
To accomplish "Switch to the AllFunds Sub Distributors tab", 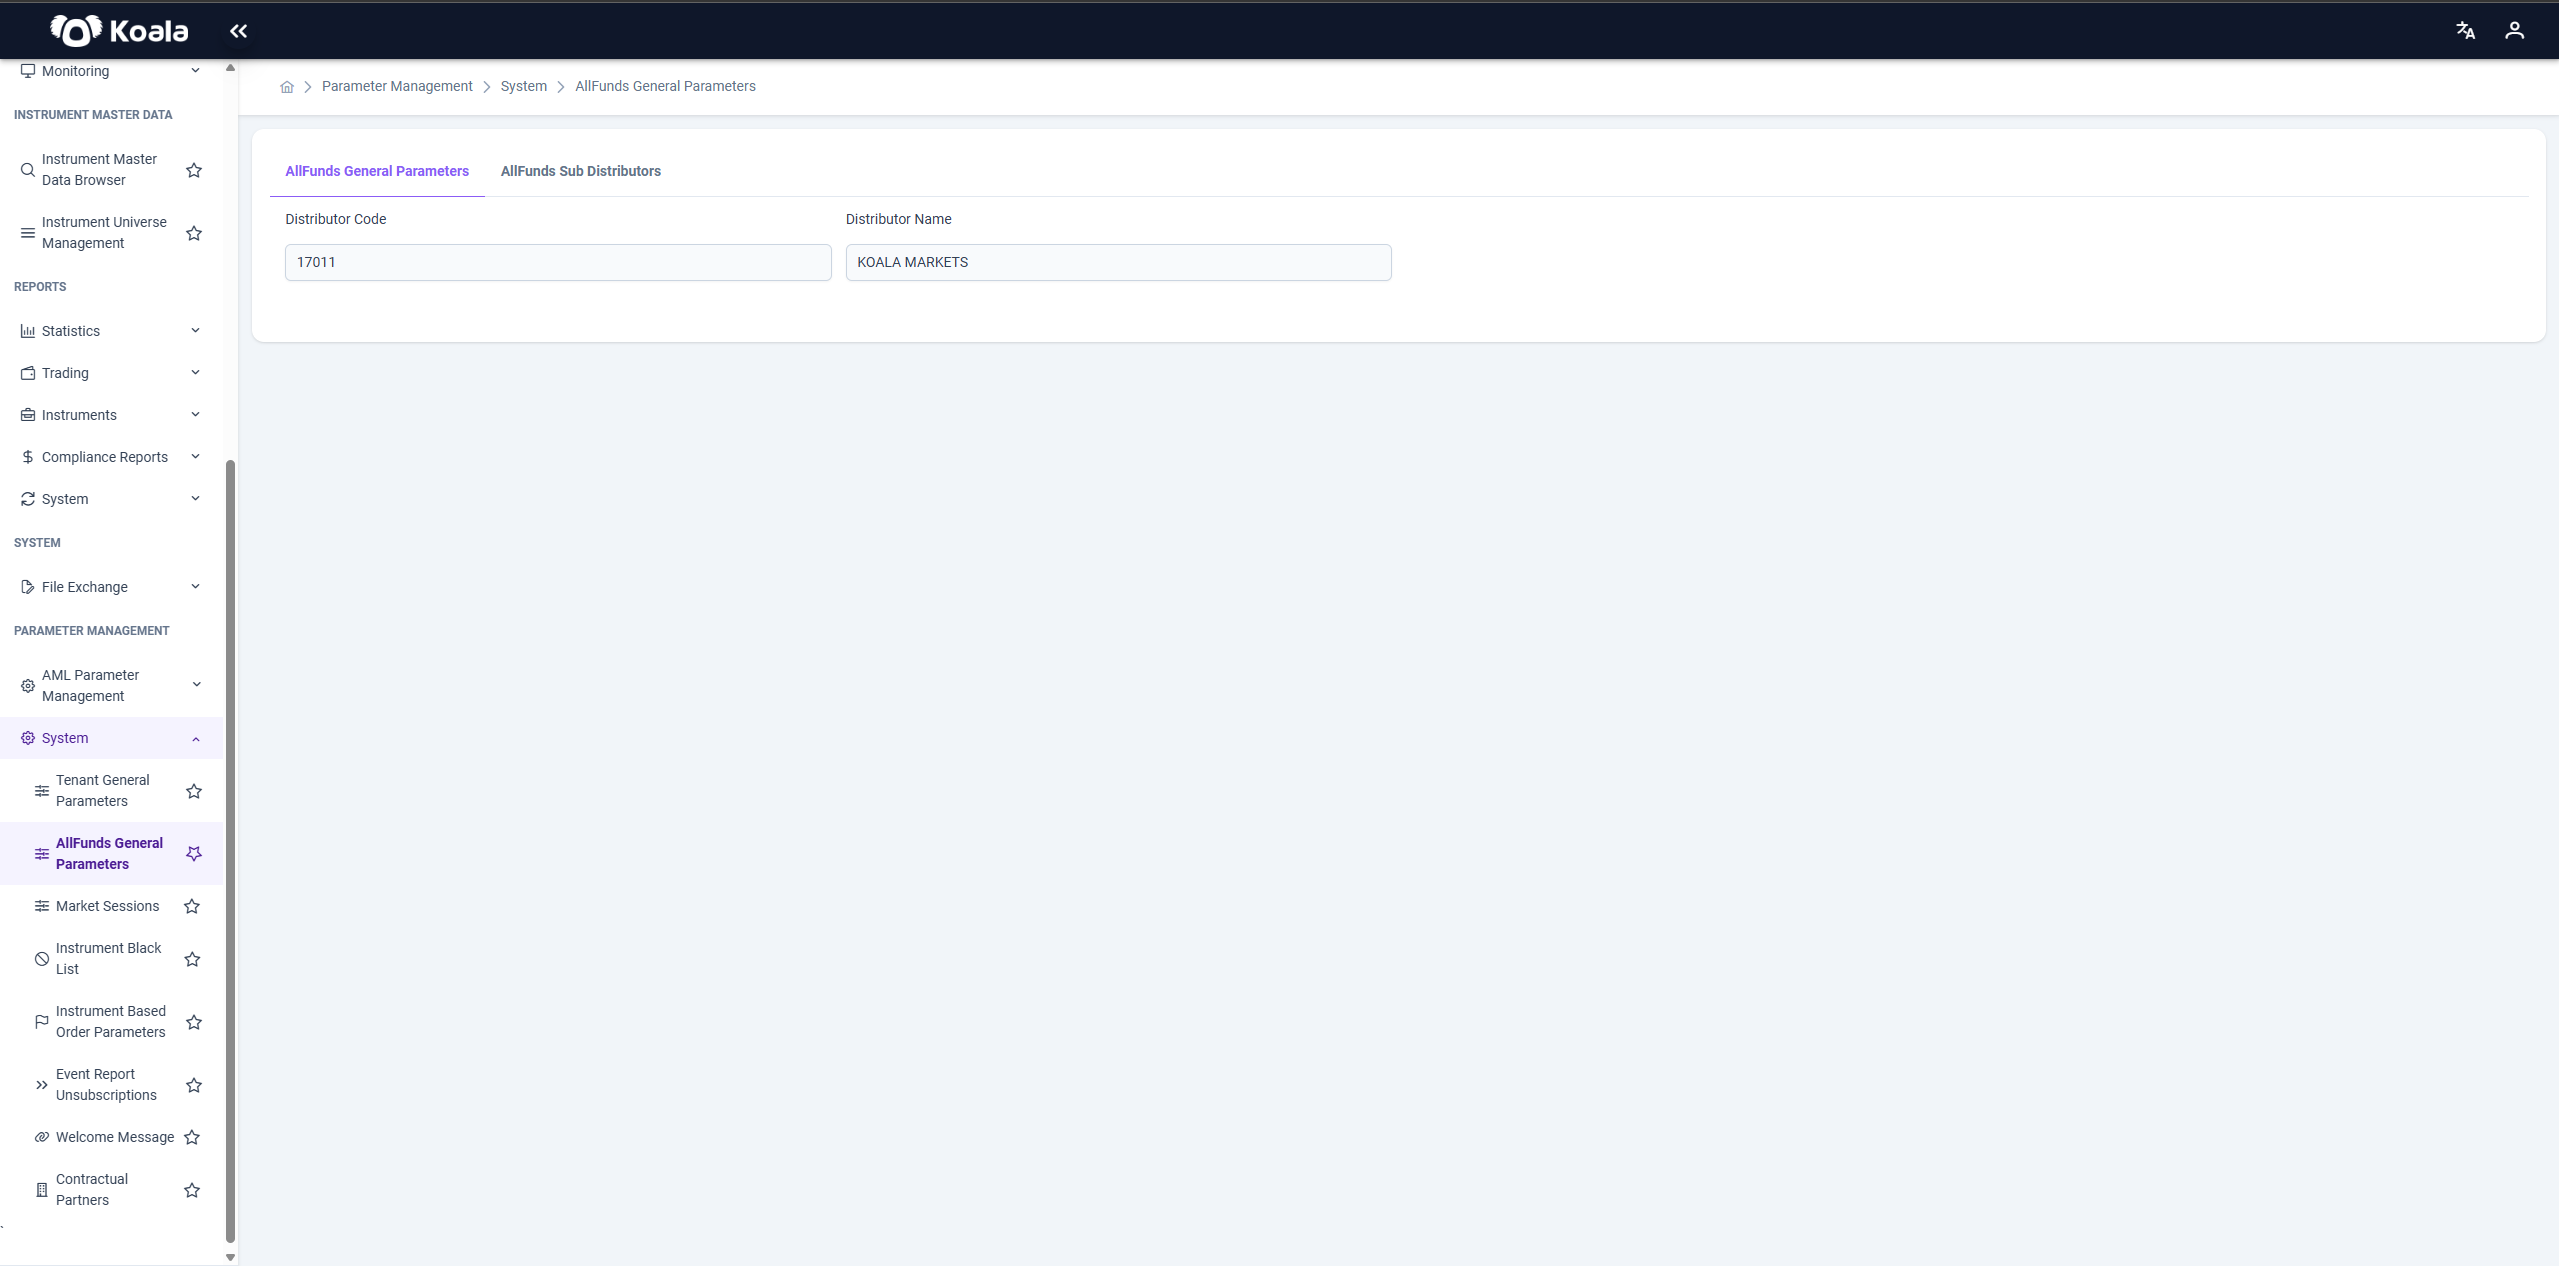I will [581, 171].
